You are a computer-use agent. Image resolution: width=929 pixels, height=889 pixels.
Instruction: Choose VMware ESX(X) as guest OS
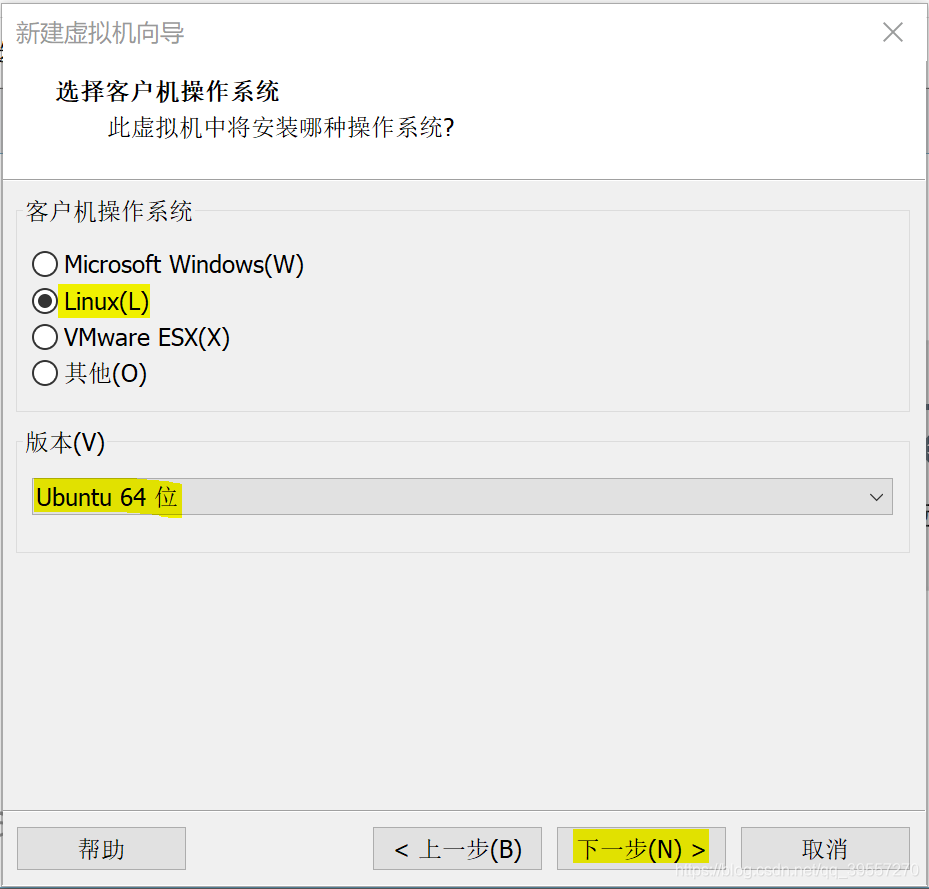point(45,337)
